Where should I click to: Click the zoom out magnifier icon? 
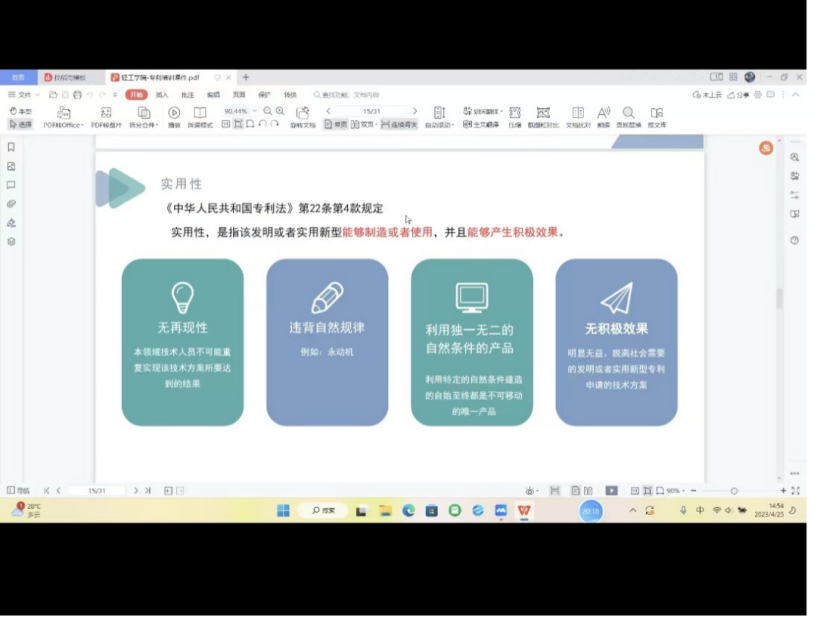(266, 111)
